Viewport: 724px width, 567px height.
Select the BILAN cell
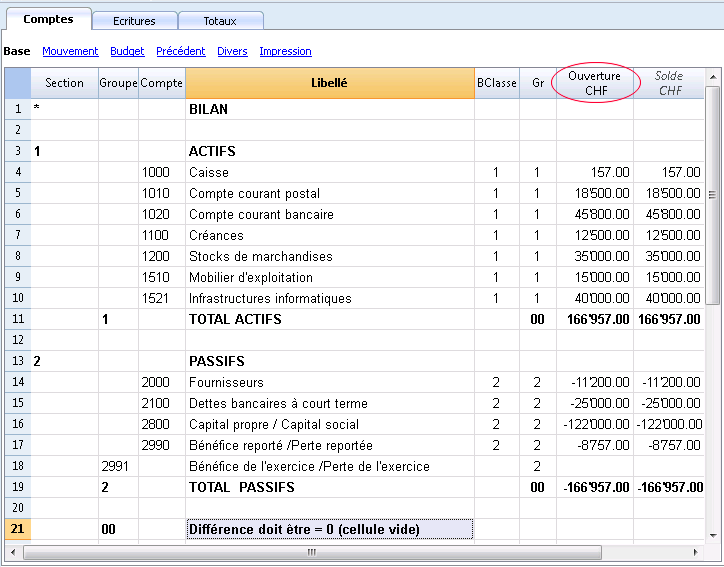(330, 109)
